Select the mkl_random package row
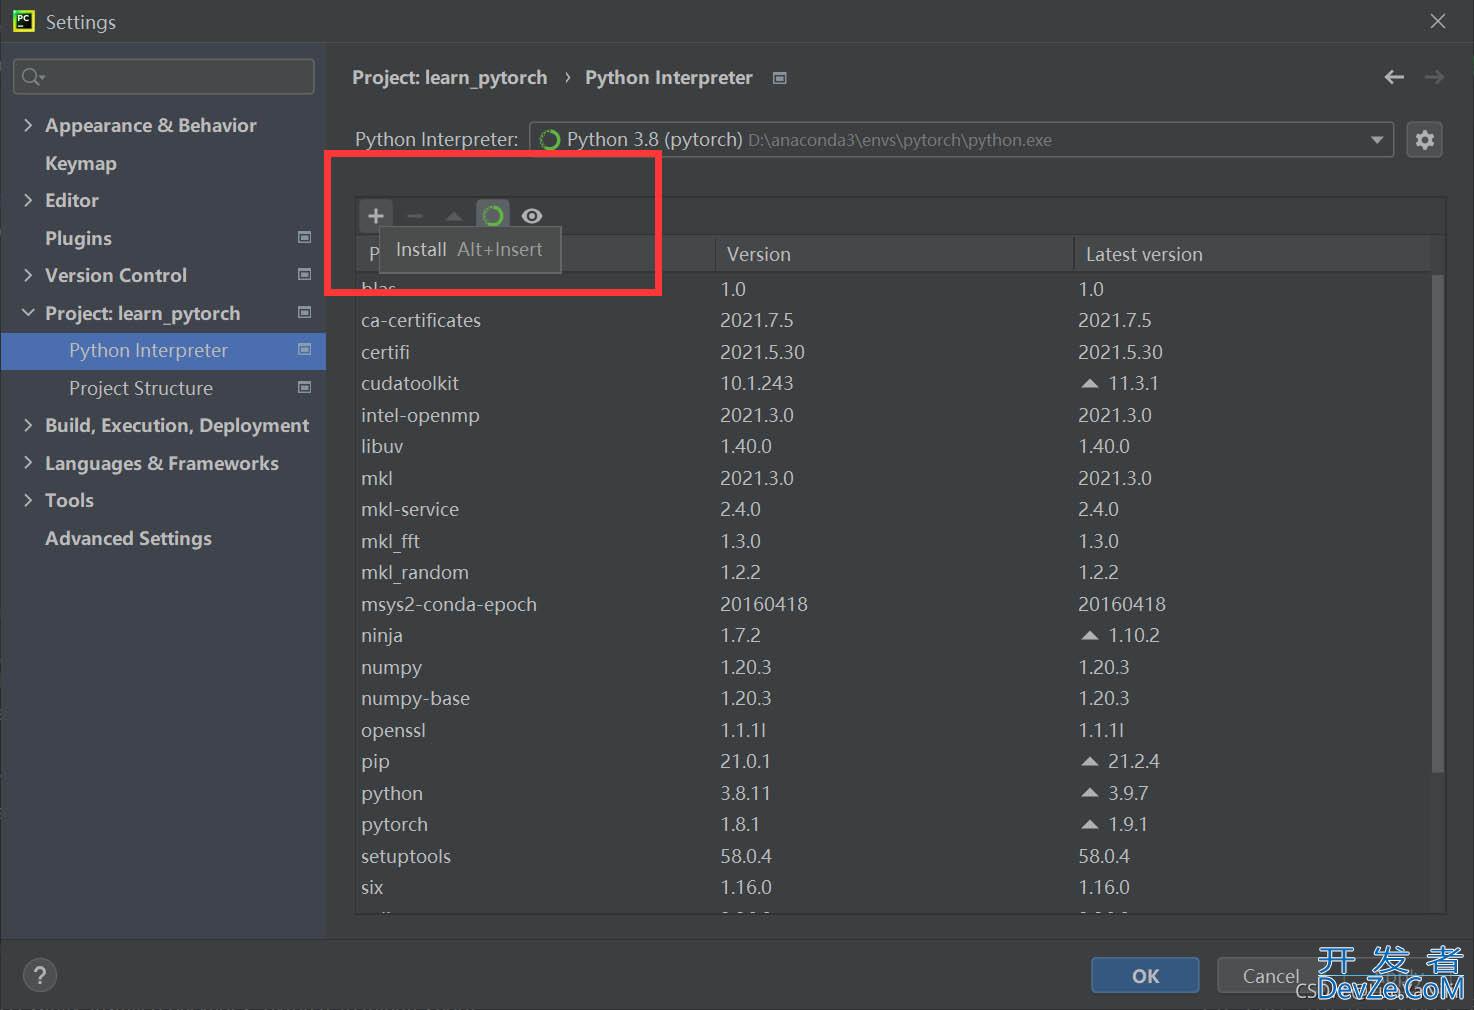The width and height of the screenshot is (1474, 1010). pos(894,572)
